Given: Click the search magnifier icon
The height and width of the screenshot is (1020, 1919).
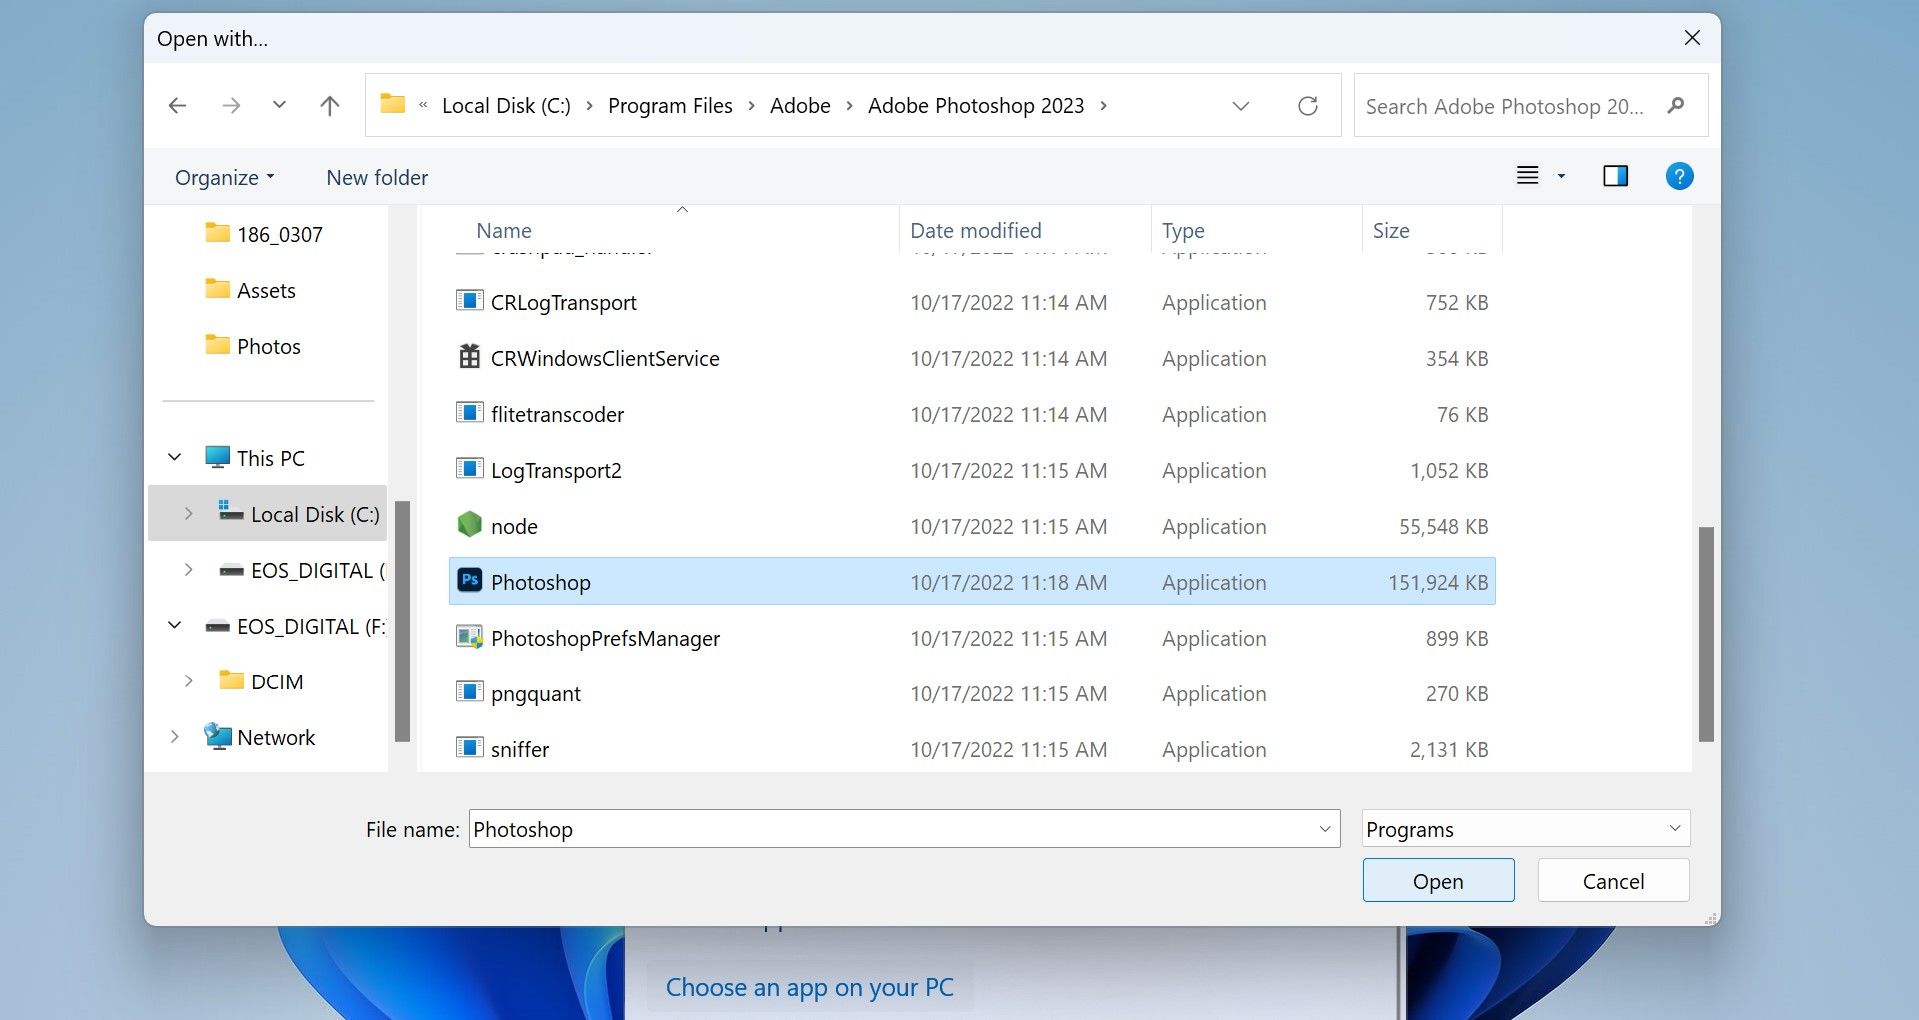Looking at the screenshot, I should tap(1676, 105).
